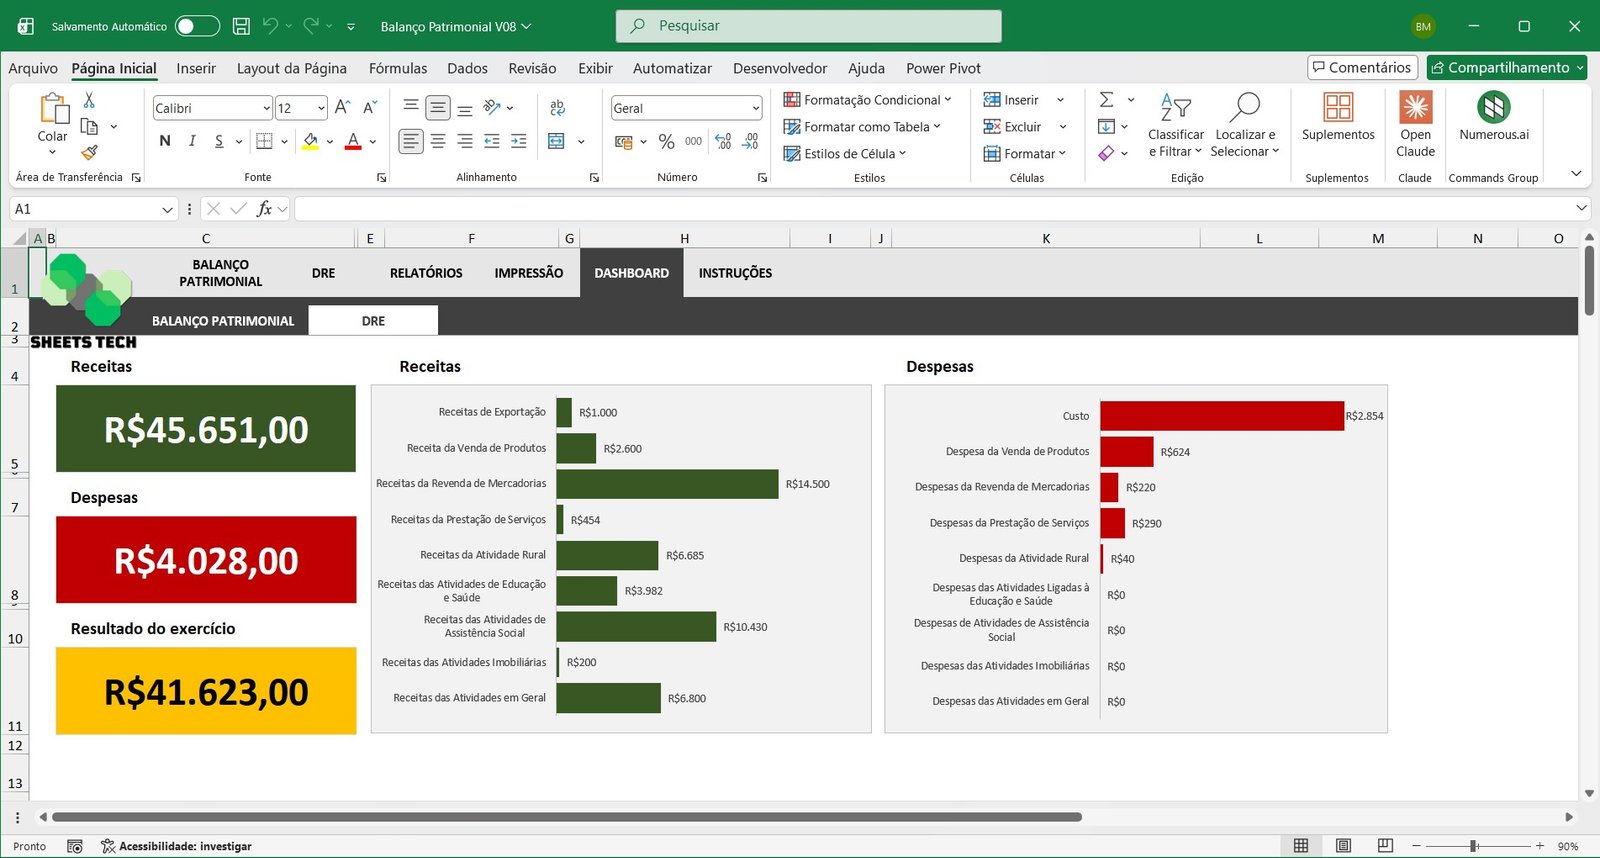This screenshot has width=1600, height=858.
Task: Click the Comentários button
Action: (x=1362, y=67)
